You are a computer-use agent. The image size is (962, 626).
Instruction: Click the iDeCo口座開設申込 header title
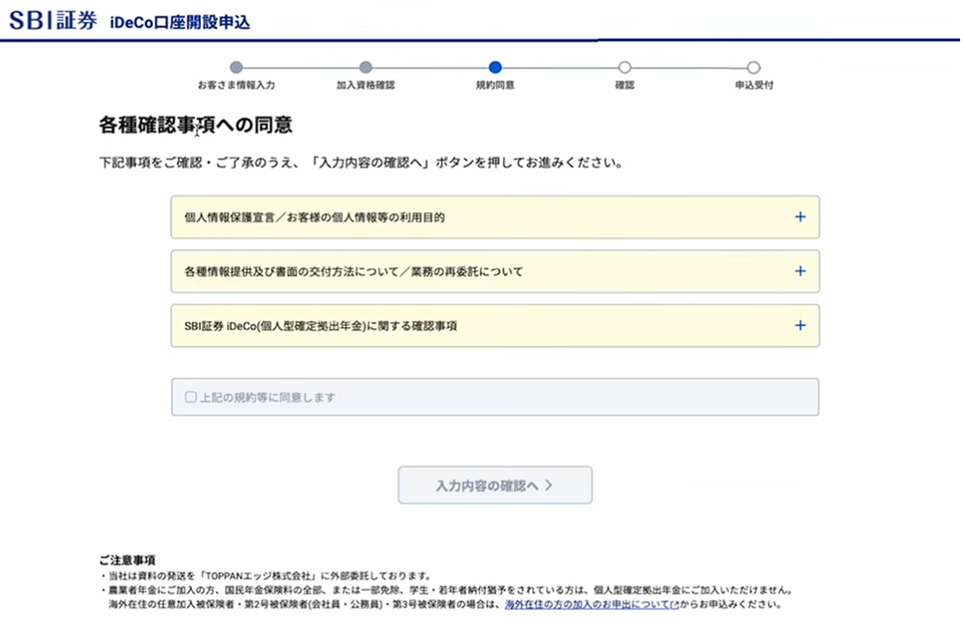(180, 22)
